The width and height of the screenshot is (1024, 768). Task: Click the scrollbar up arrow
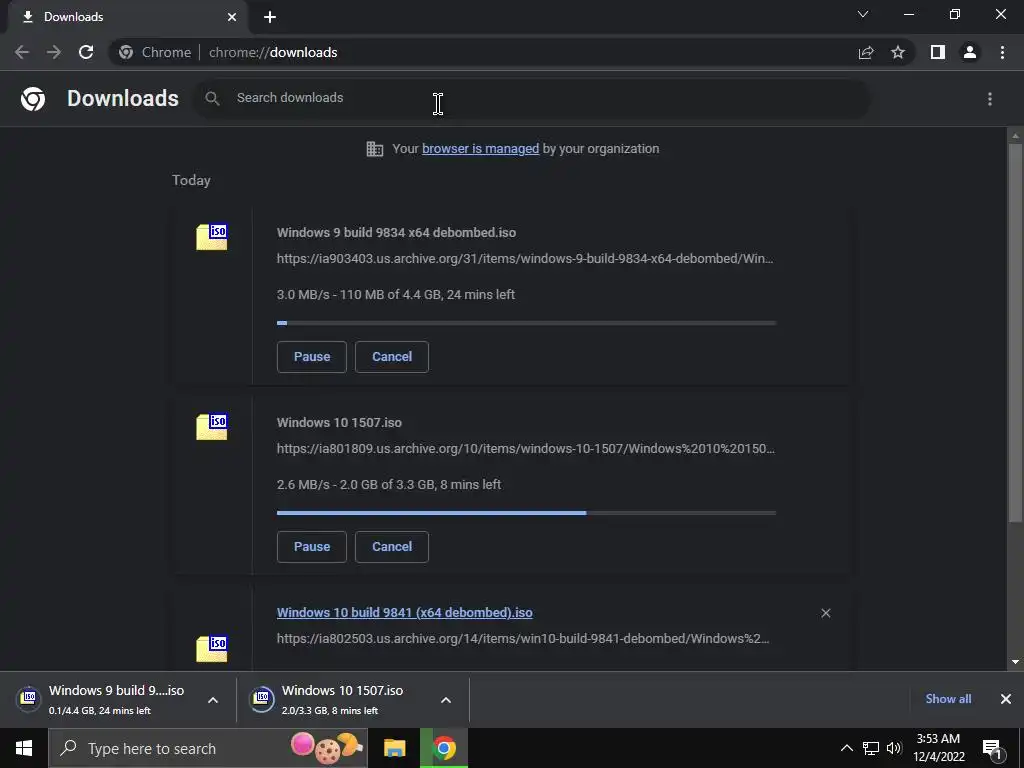(1015, 135)
